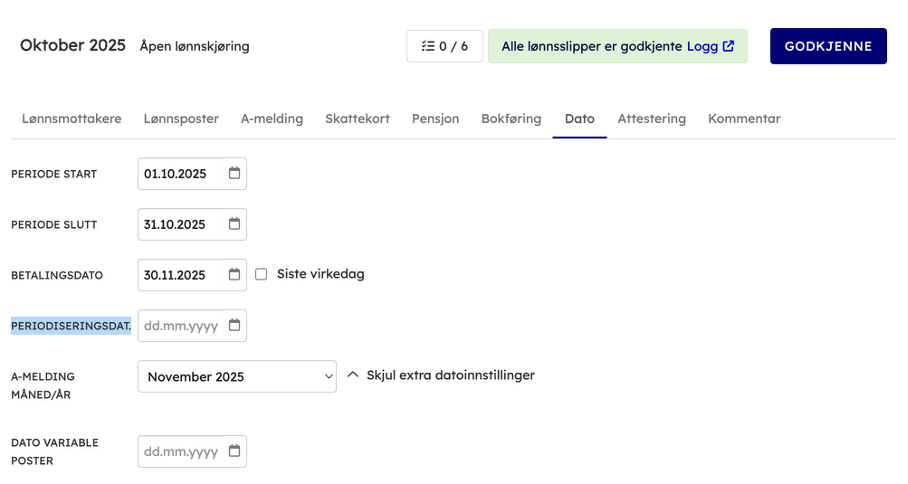Open calendar icon in Betalingsdato field
Viewport: 908px width, 484px height.
point(234,274)
